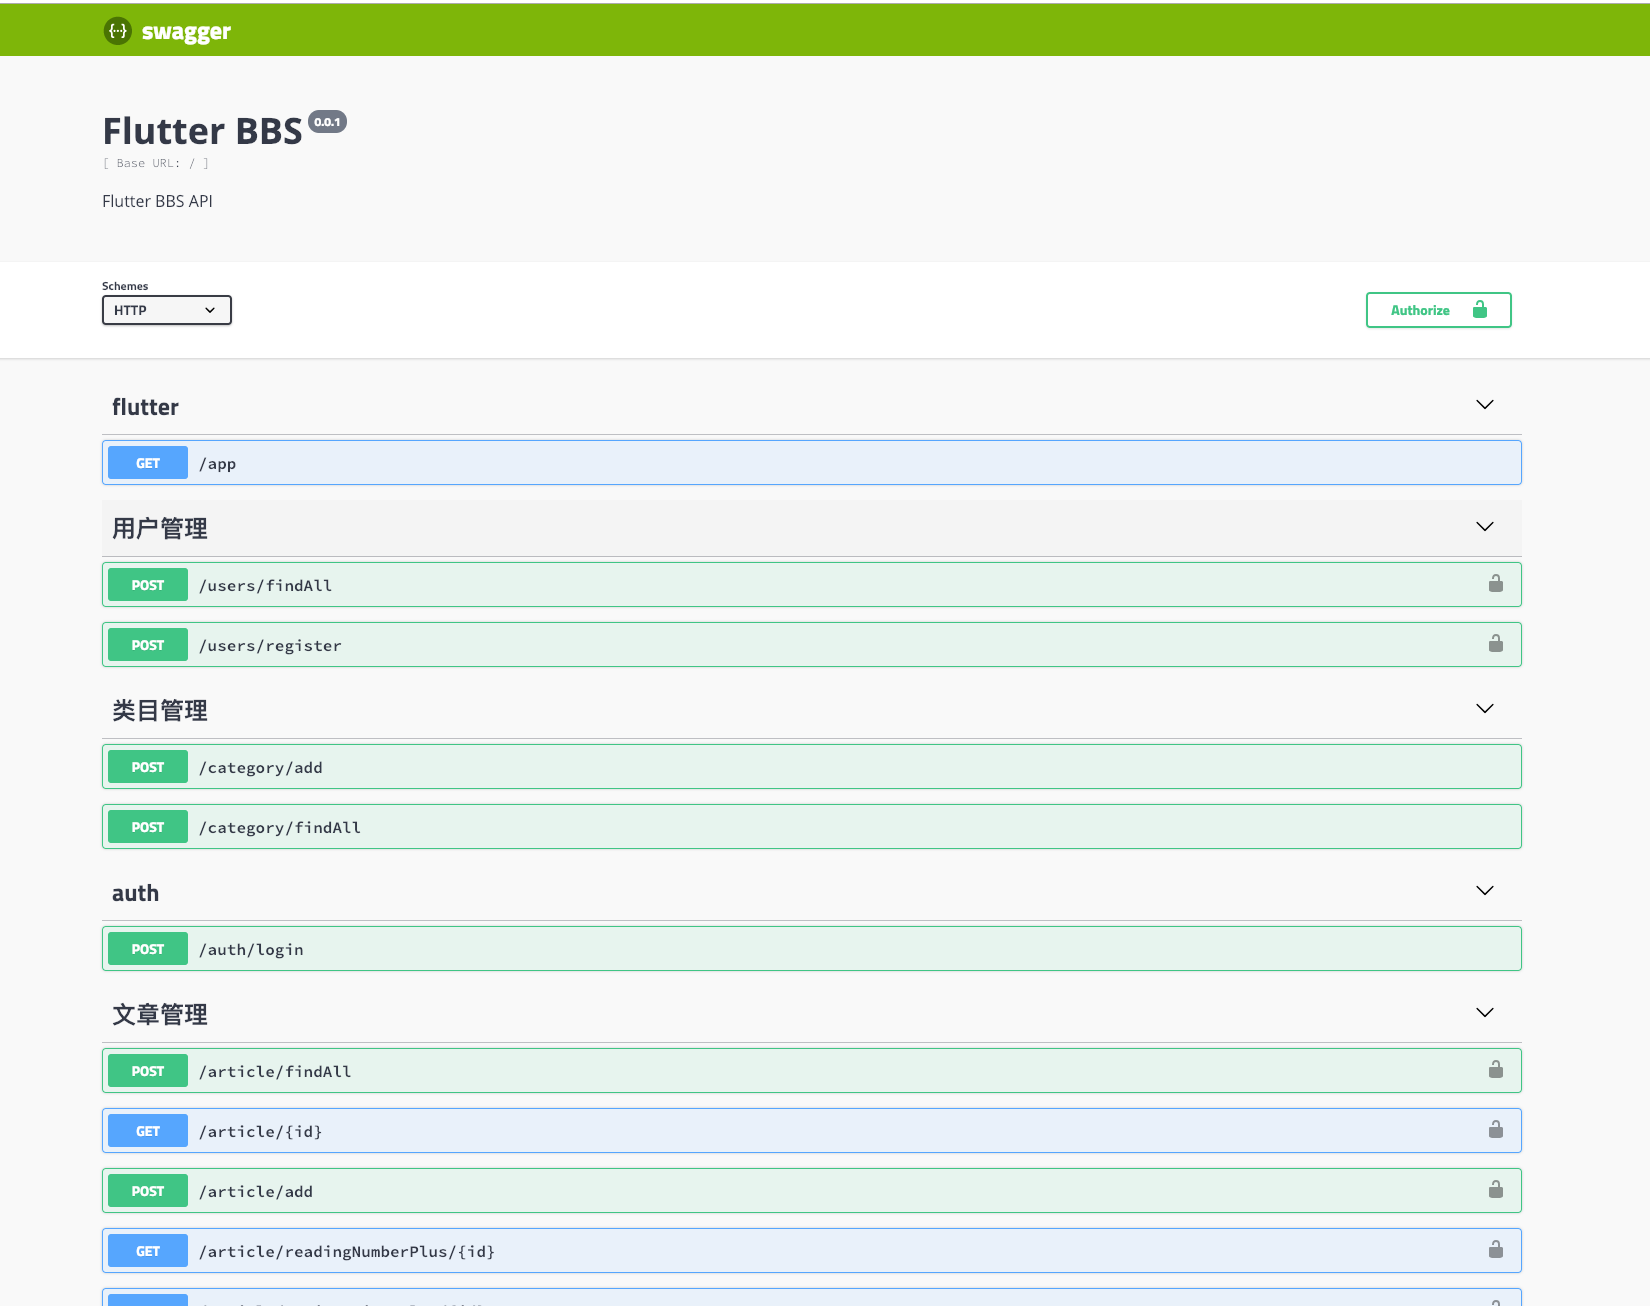Viewport: 1650px width, 1306px height.
Task: Click the lock icon on /users/findAll row
Action: click(1496, 583)
